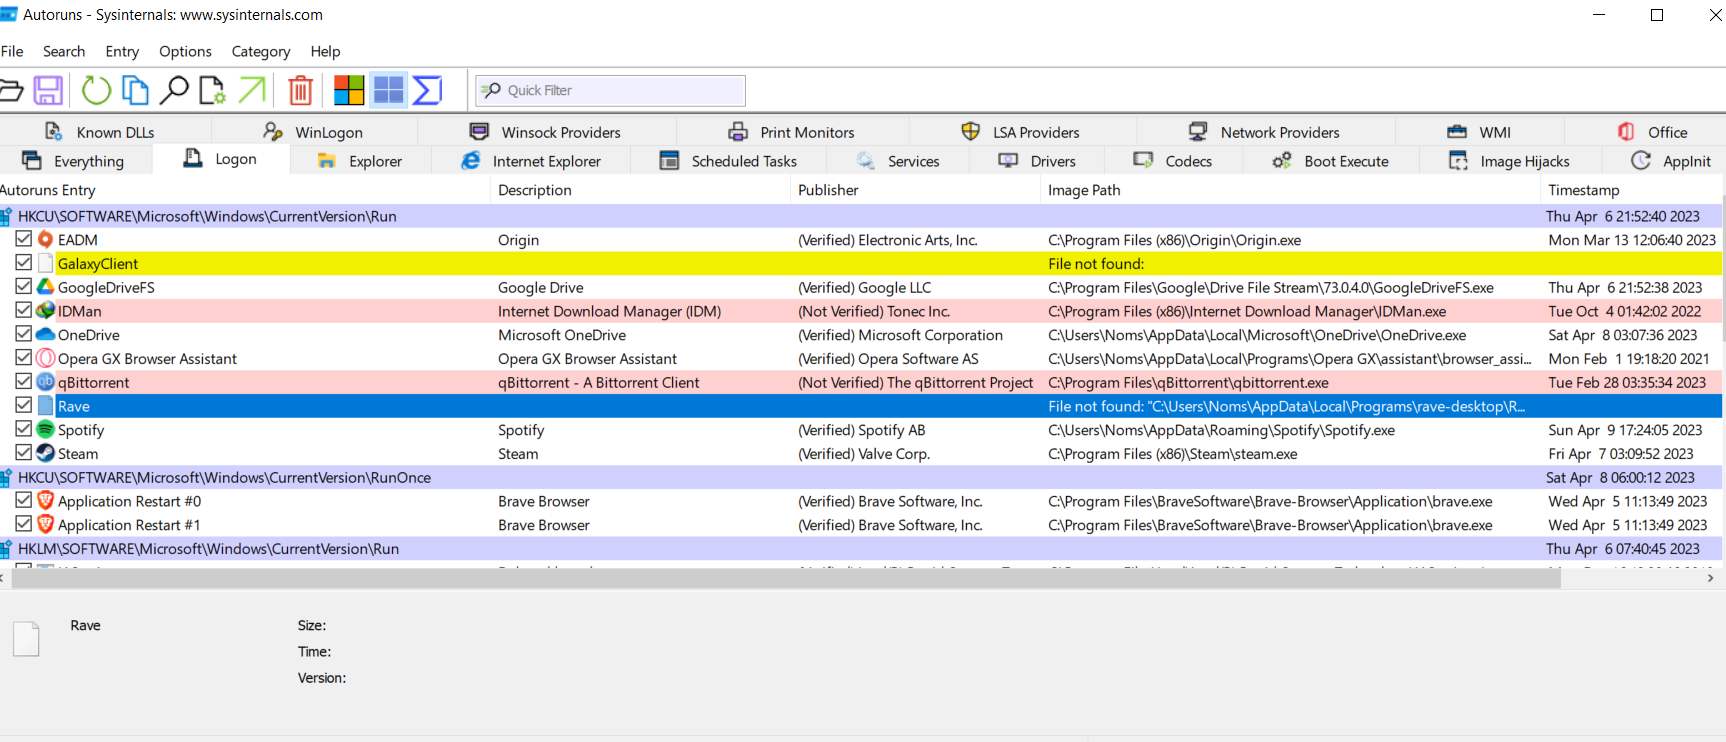Click the horizontal scrollbar right arrow

[1710, 578]
